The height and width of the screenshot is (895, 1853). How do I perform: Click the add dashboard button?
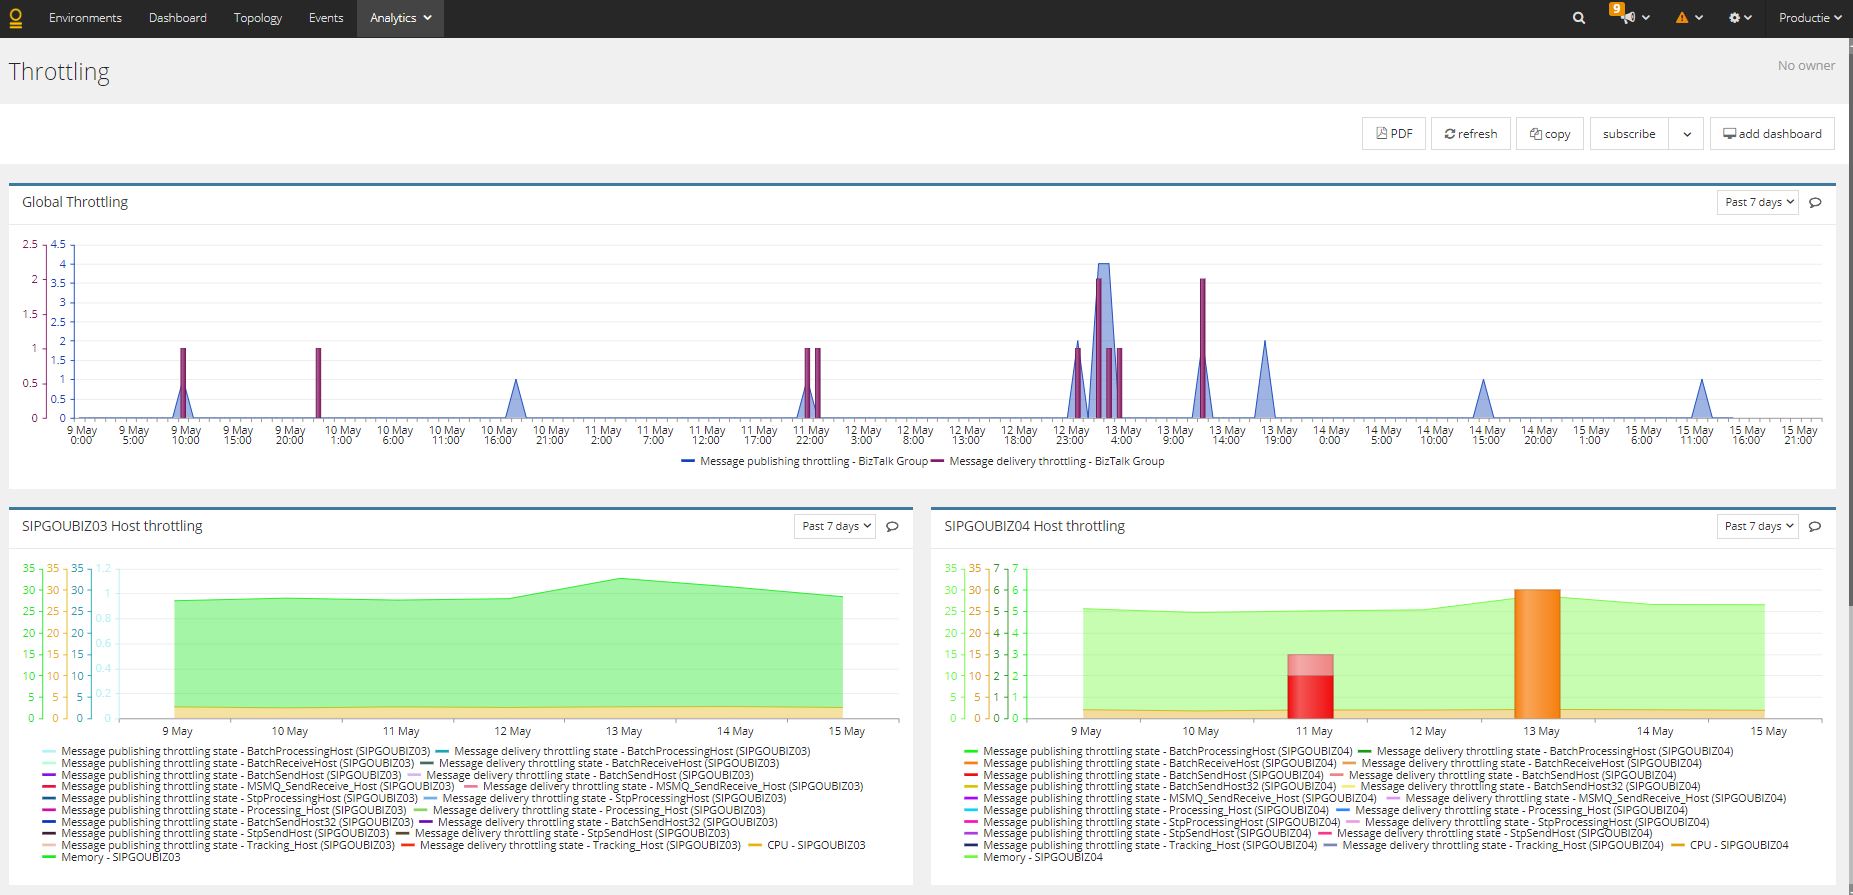pyautogui.click(x=1772, y=133)
